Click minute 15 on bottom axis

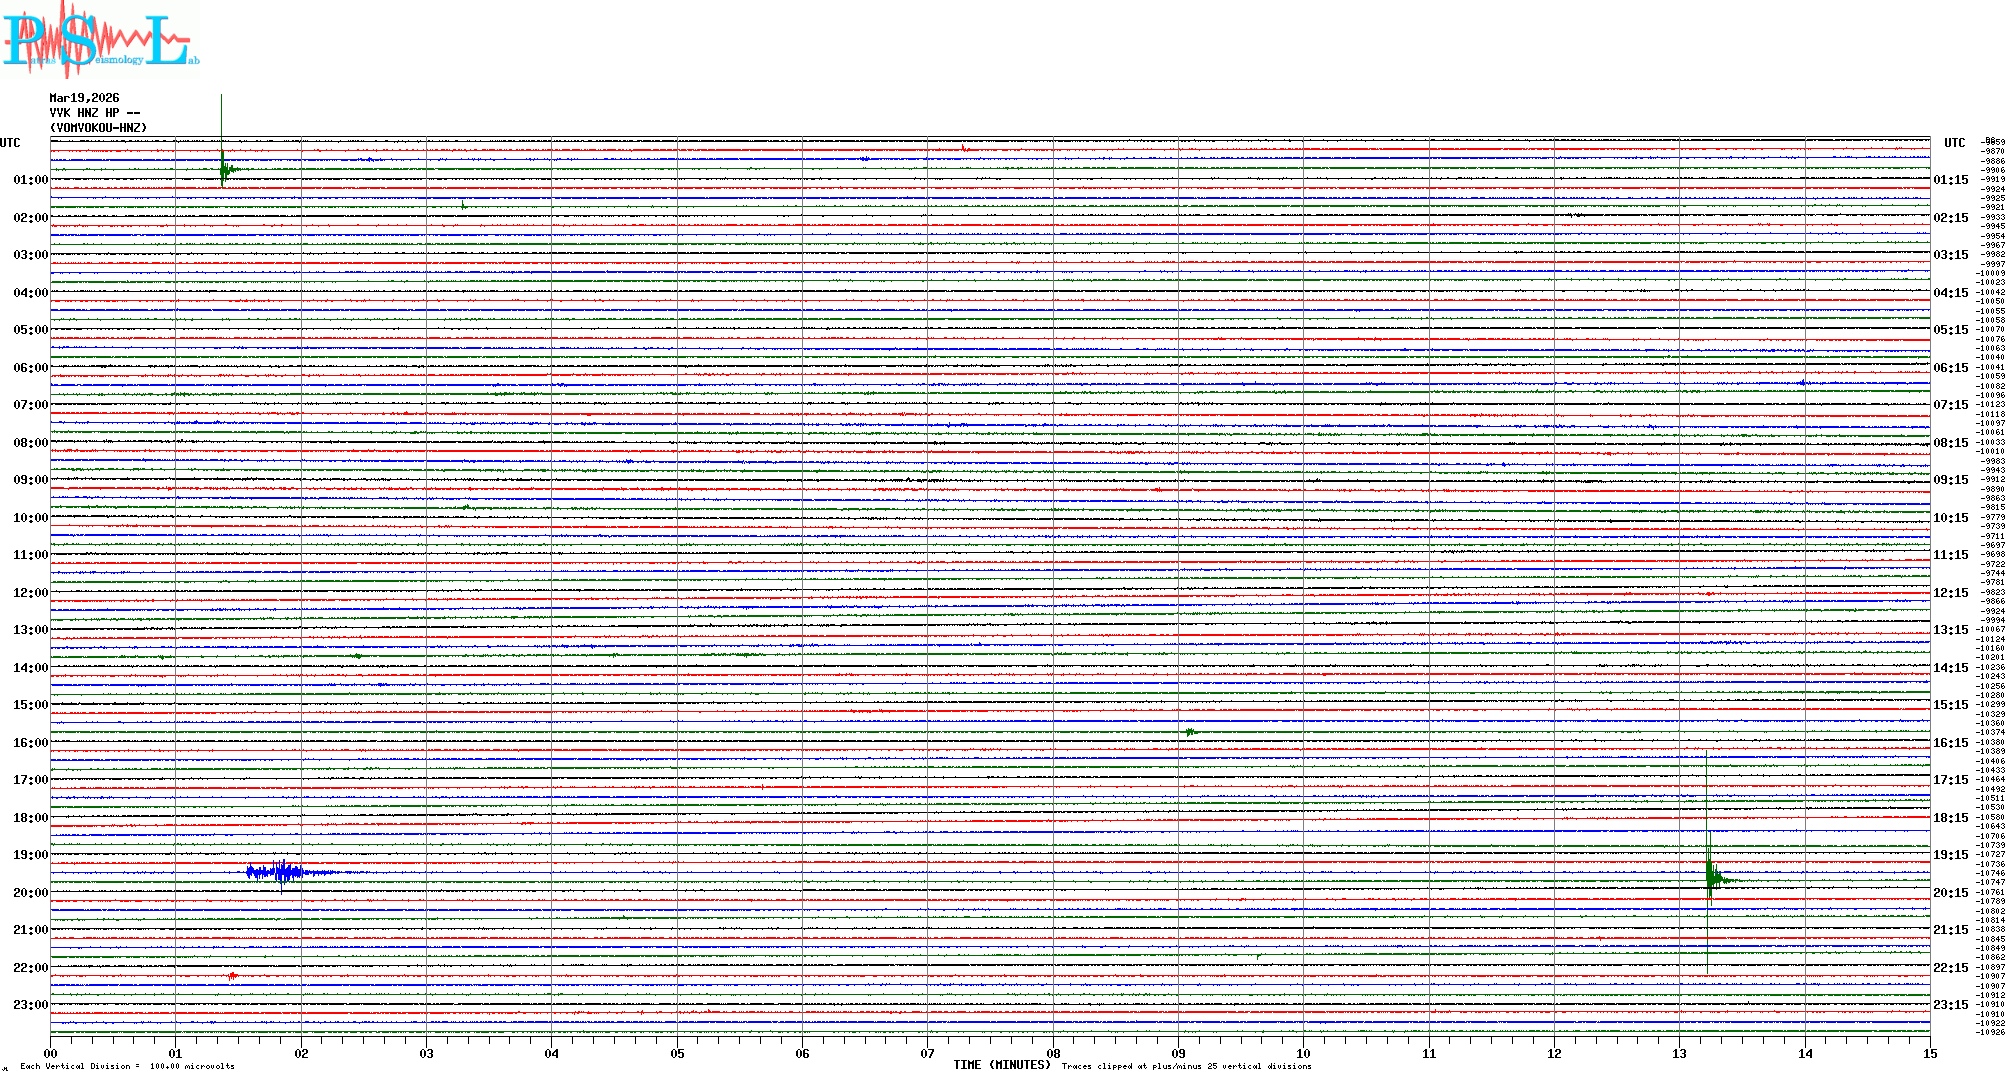point(1929,1053)
